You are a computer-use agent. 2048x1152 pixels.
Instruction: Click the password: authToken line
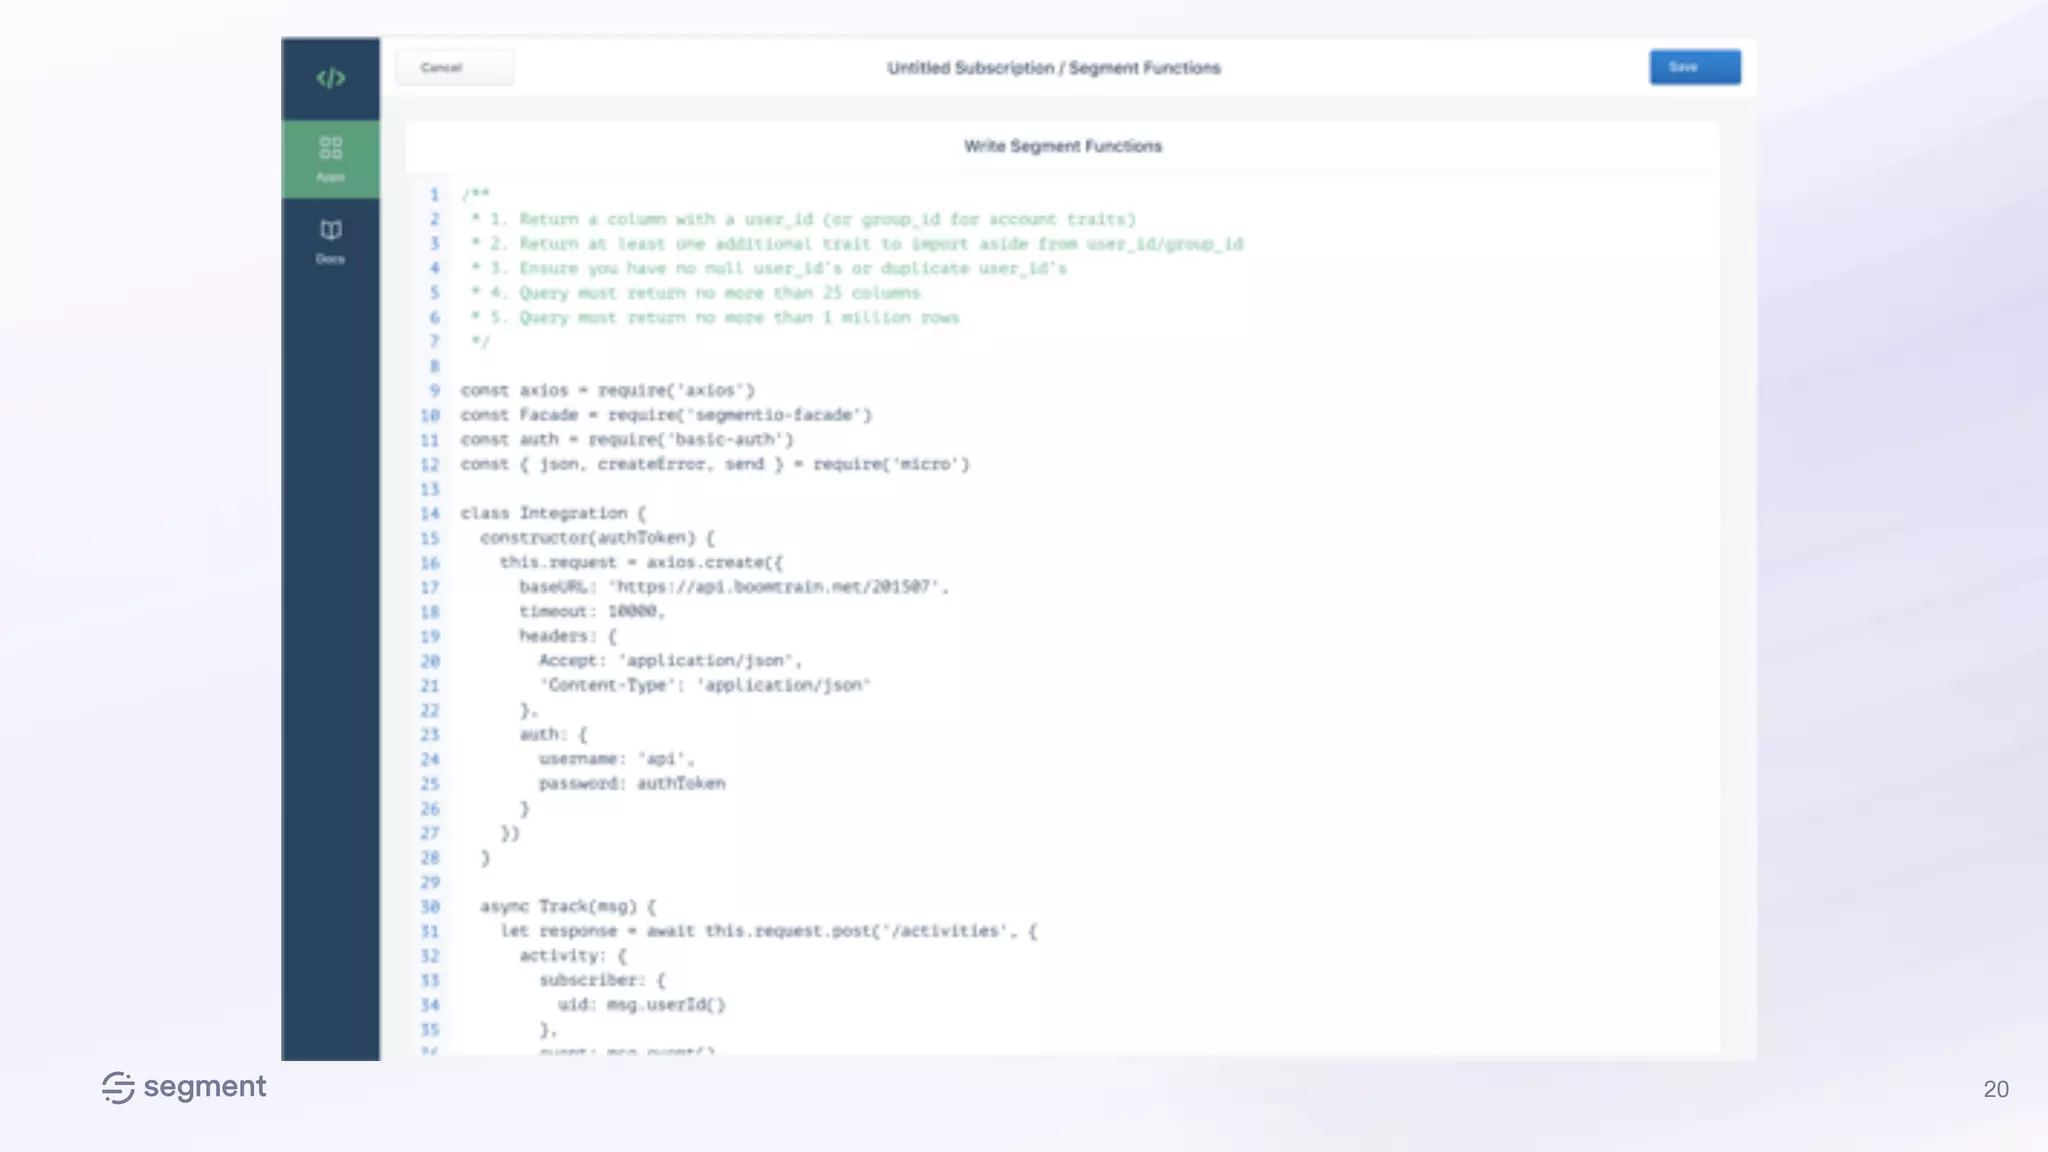click(x=631, y=783)
